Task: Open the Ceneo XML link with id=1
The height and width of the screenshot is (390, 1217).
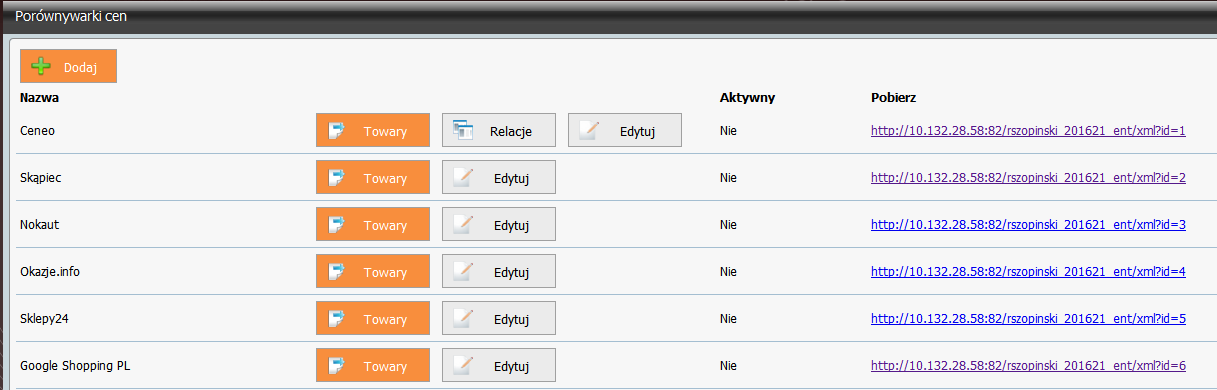Action: pyautogui.click(x=1028, y=130)
